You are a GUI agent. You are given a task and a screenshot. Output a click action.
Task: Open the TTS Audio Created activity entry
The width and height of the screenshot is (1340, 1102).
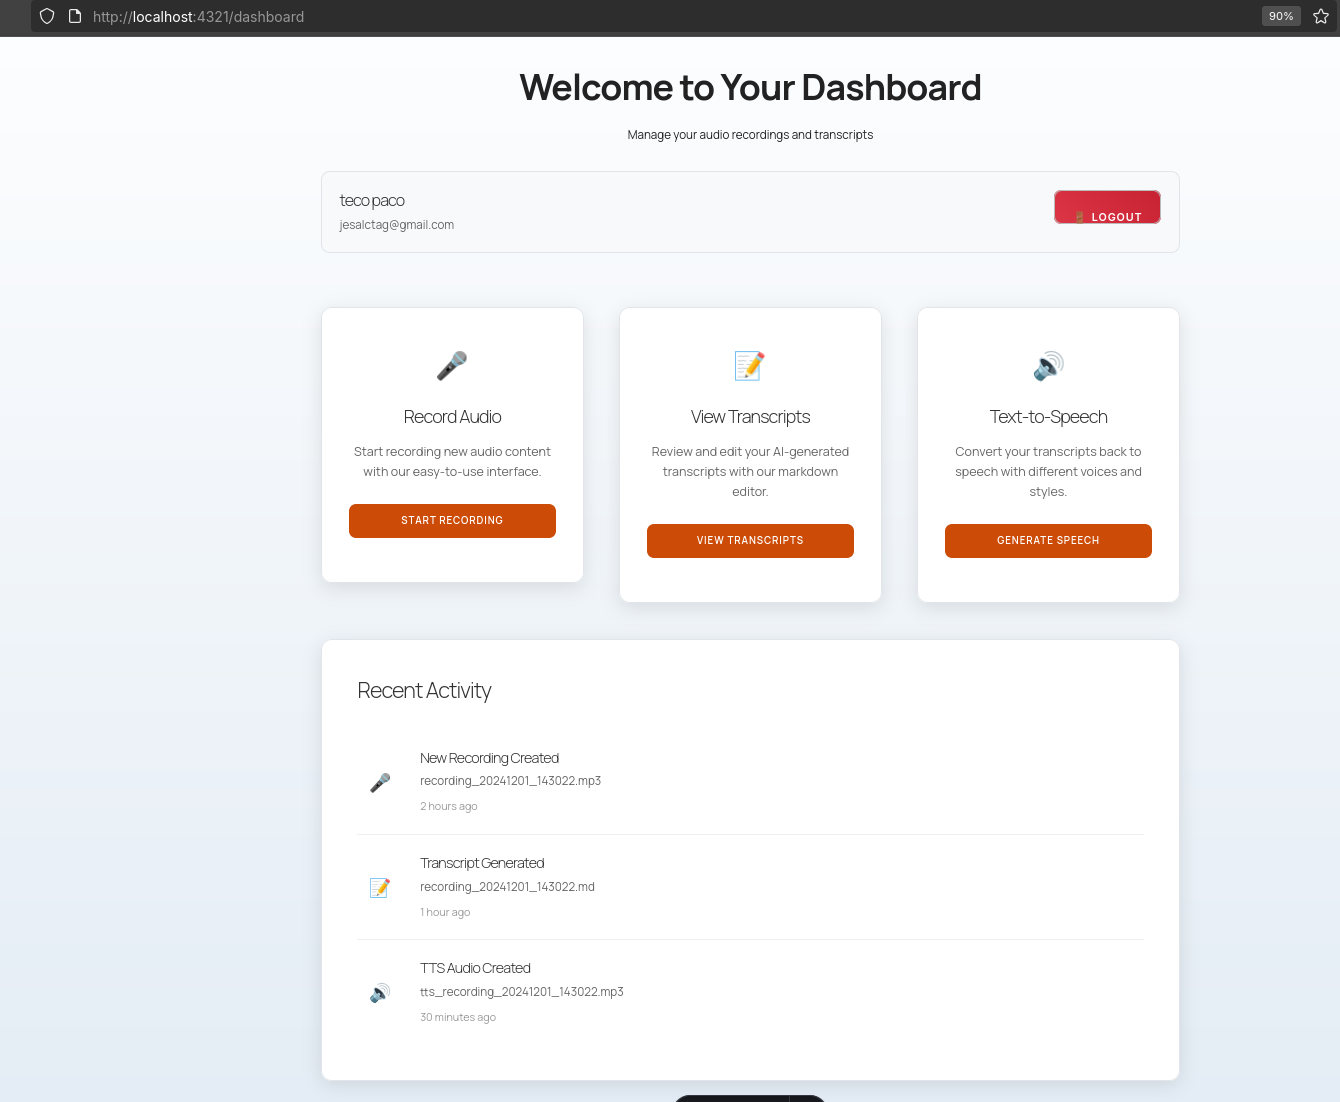(750, 993)
